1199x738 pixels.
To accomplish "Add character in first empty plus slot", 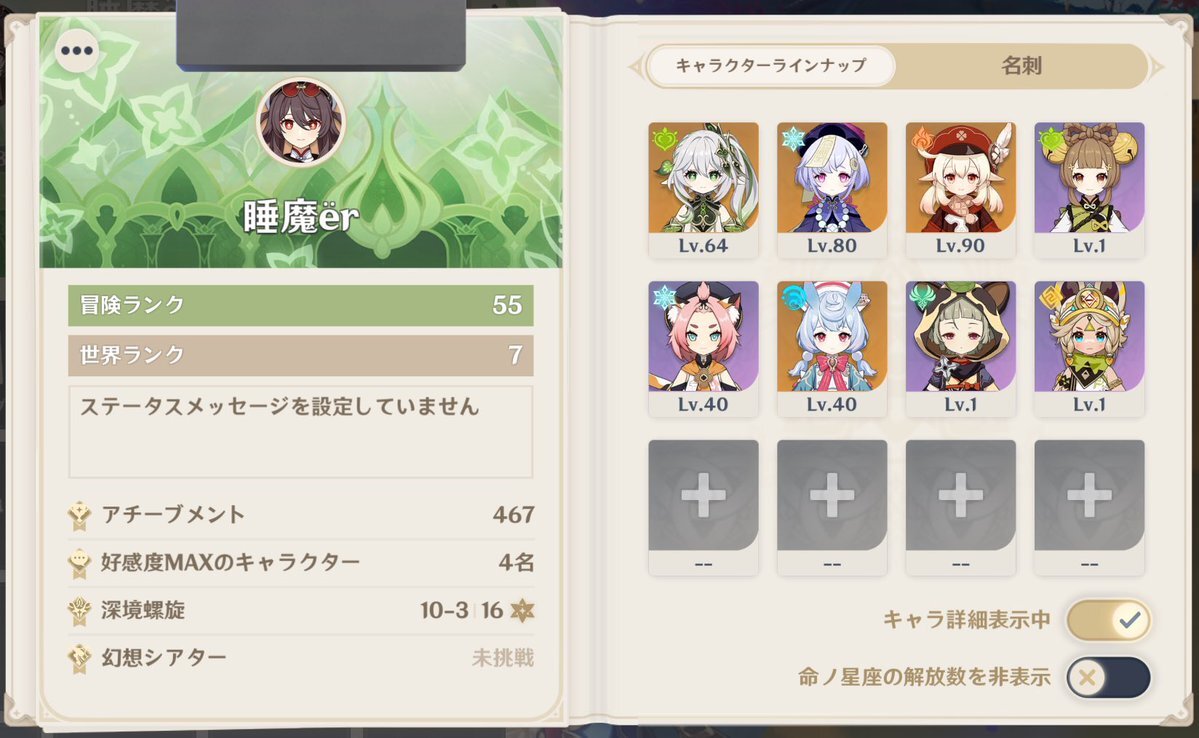I will (x=703, y=507).
